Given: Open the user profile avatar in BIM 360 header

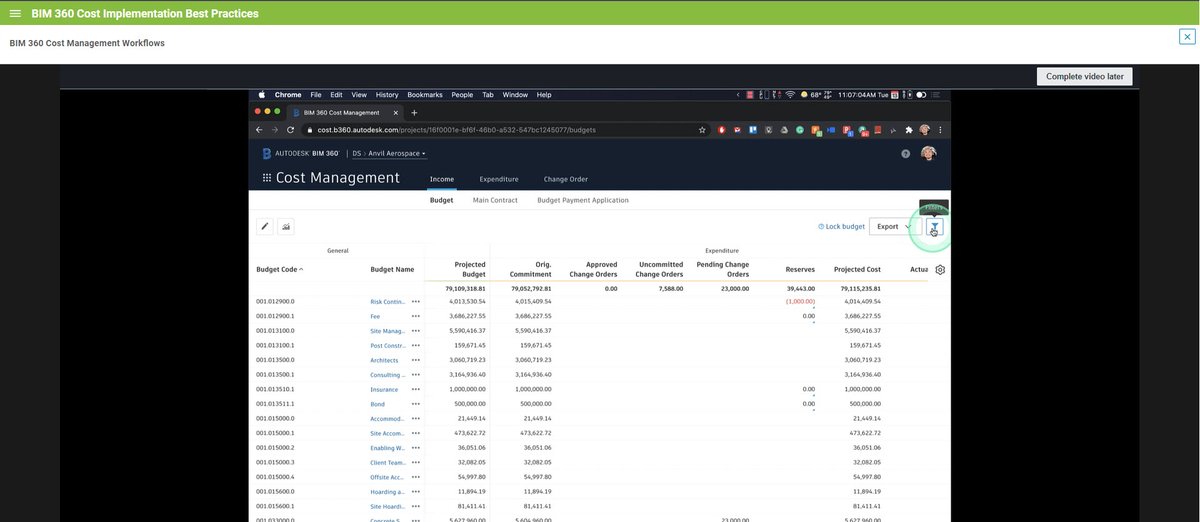Looking at the screenshot, I should click(x=929, y=153).
